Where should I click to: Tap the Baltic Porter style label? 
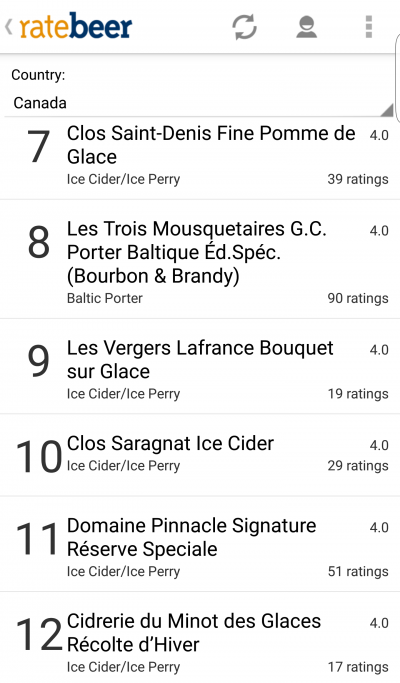pos(105,298)
